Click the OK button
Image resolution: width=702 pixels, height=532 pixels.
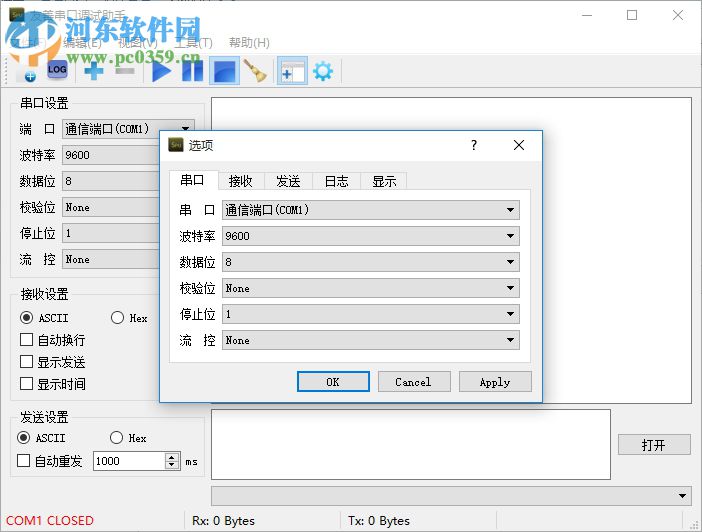tap(333, 382)
